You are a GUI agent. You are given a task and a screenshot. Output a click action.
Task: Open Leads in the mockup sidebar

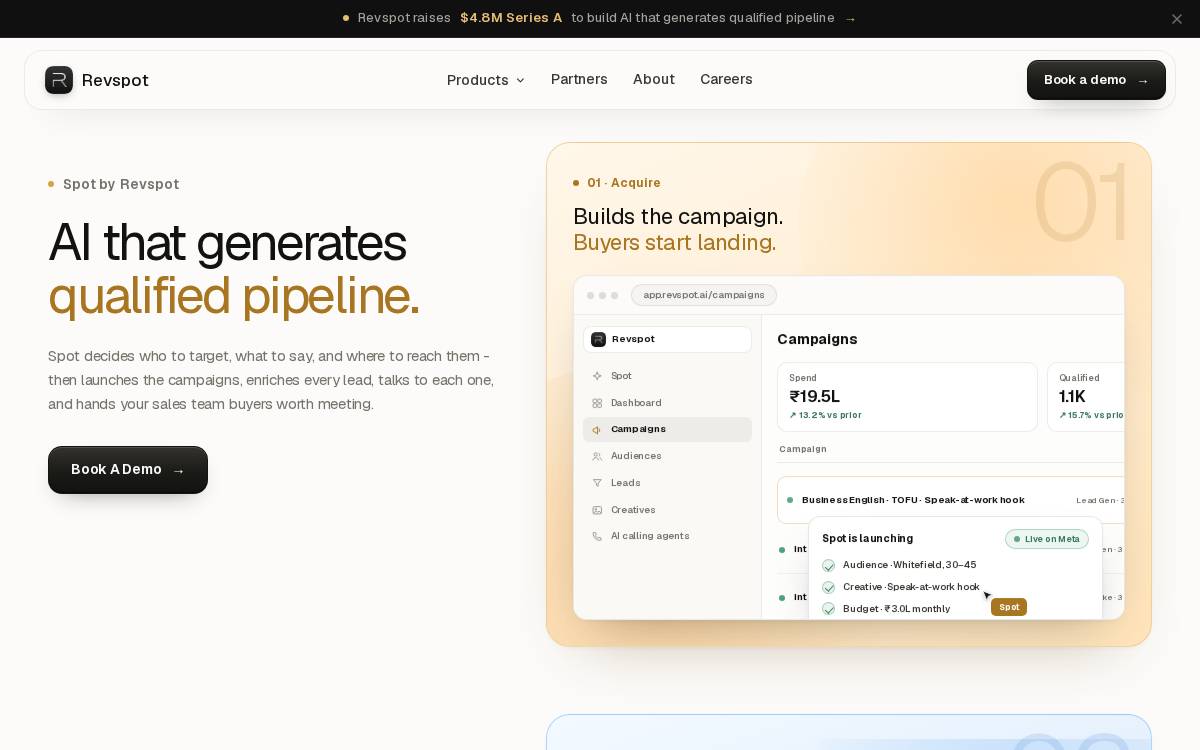pos(667,483)
